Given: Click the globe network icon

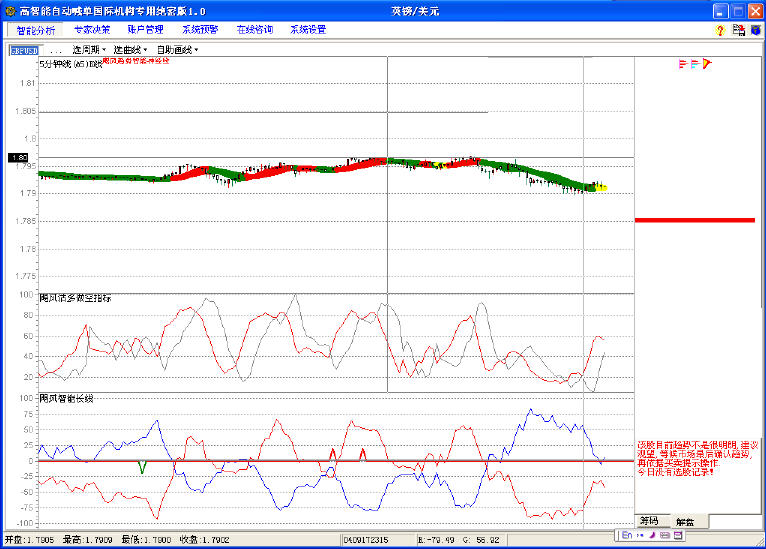Looking at the screenshot, I should point(755,30).
